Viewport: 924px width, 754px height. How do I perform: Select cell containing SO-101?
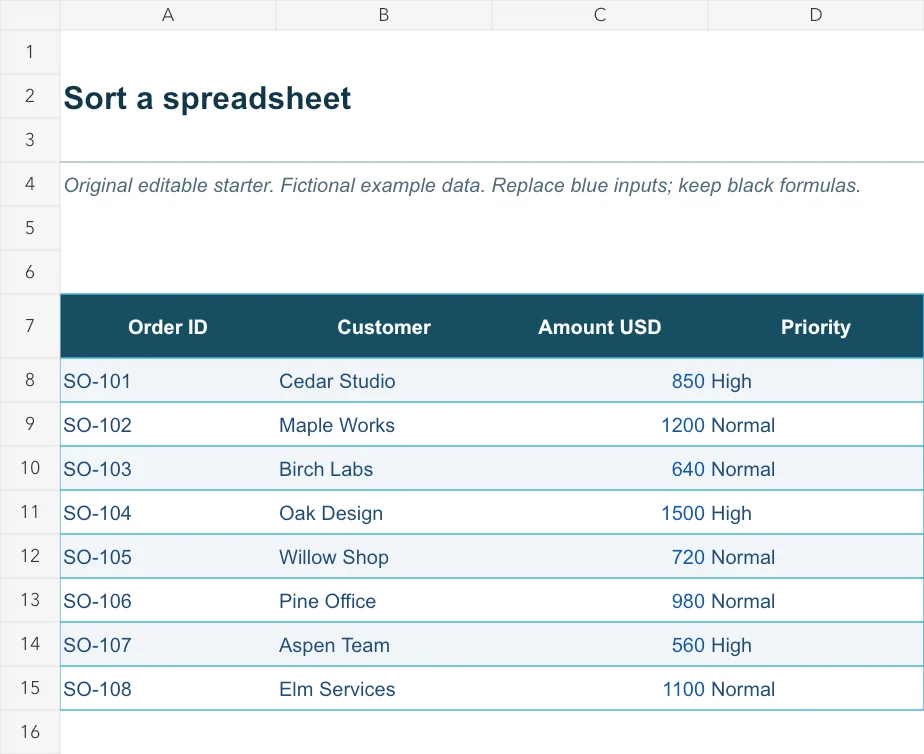click(168, 381)
